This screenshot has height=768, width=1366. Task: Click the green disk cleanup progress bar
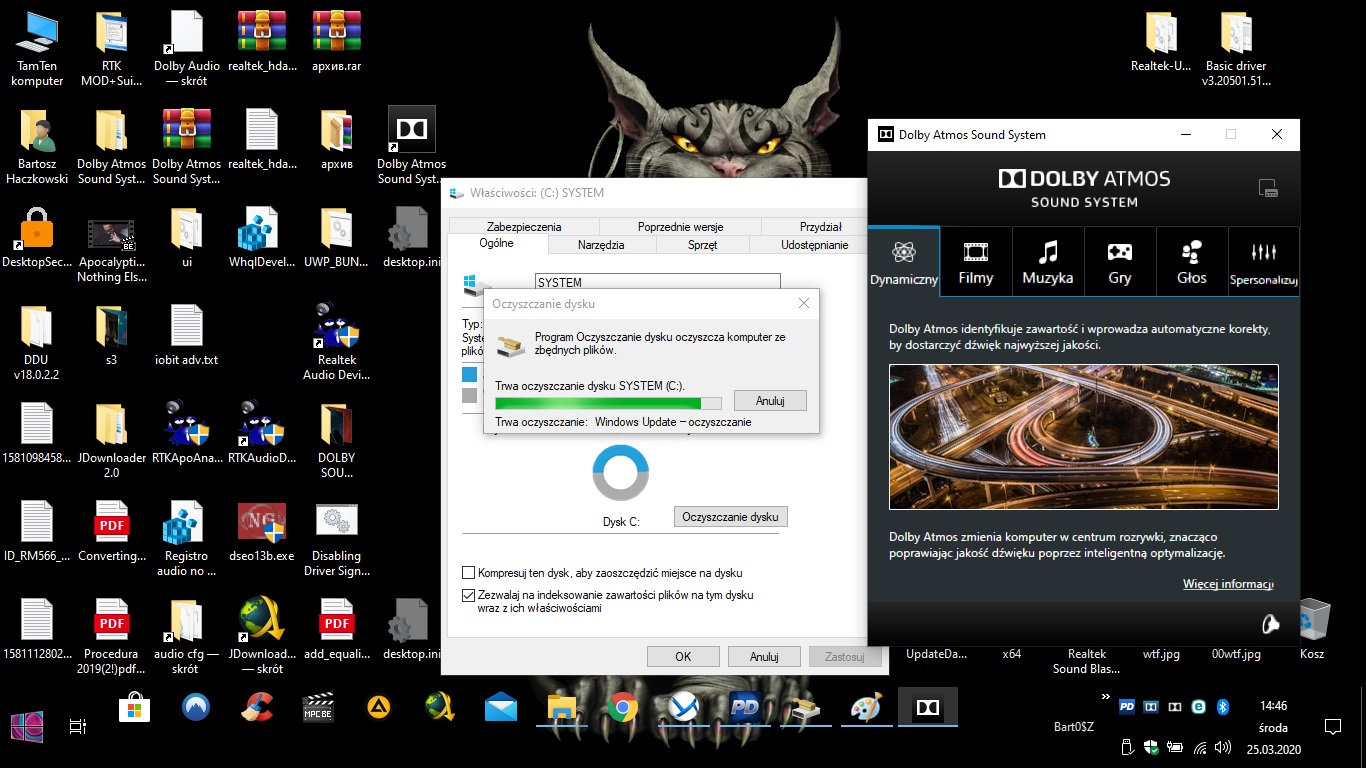click(608, 403)
